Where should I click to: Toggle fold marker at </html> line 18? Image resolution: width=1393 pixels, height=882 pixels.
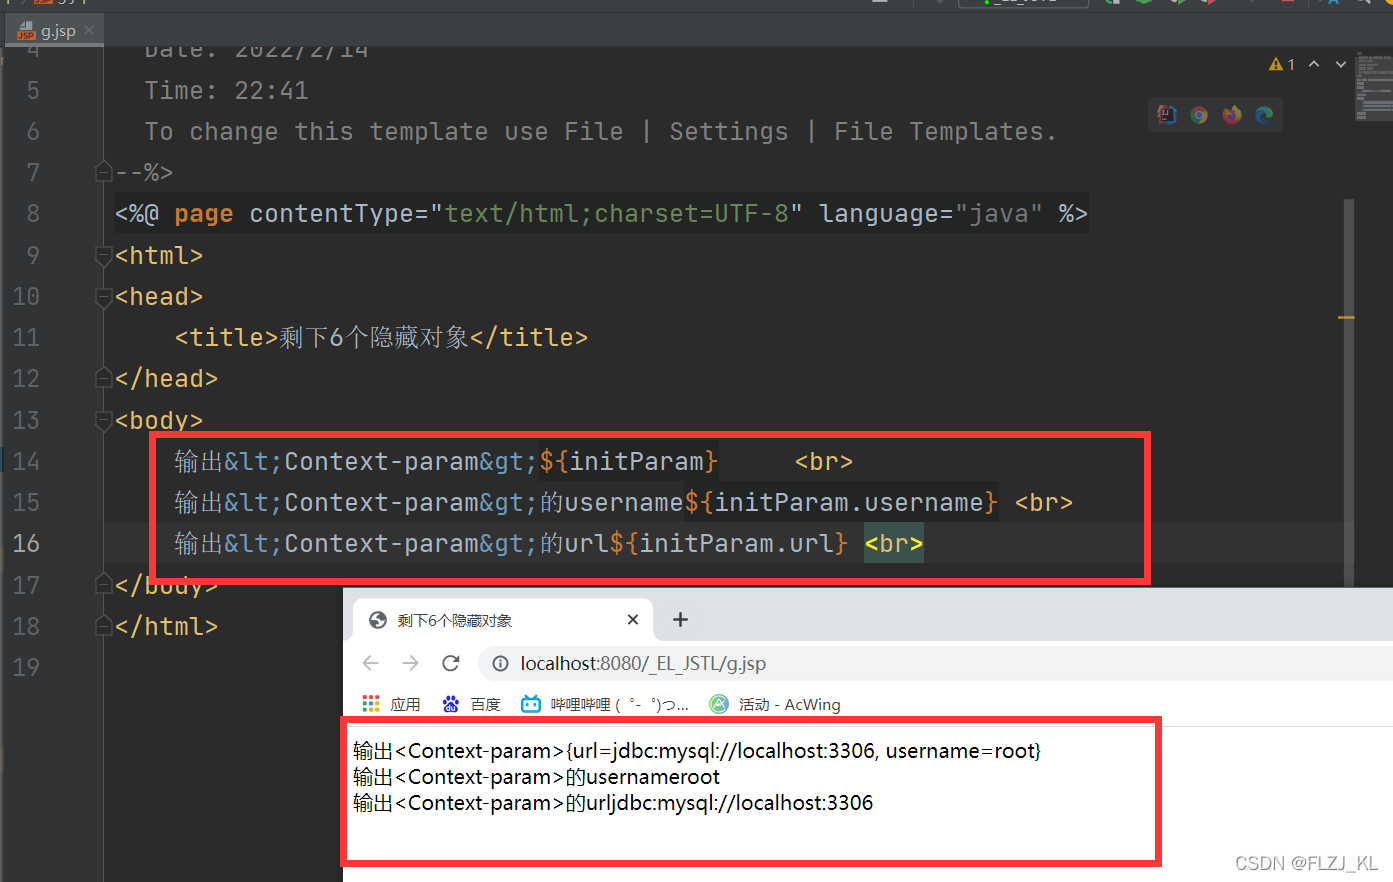(x=103, y=626)
